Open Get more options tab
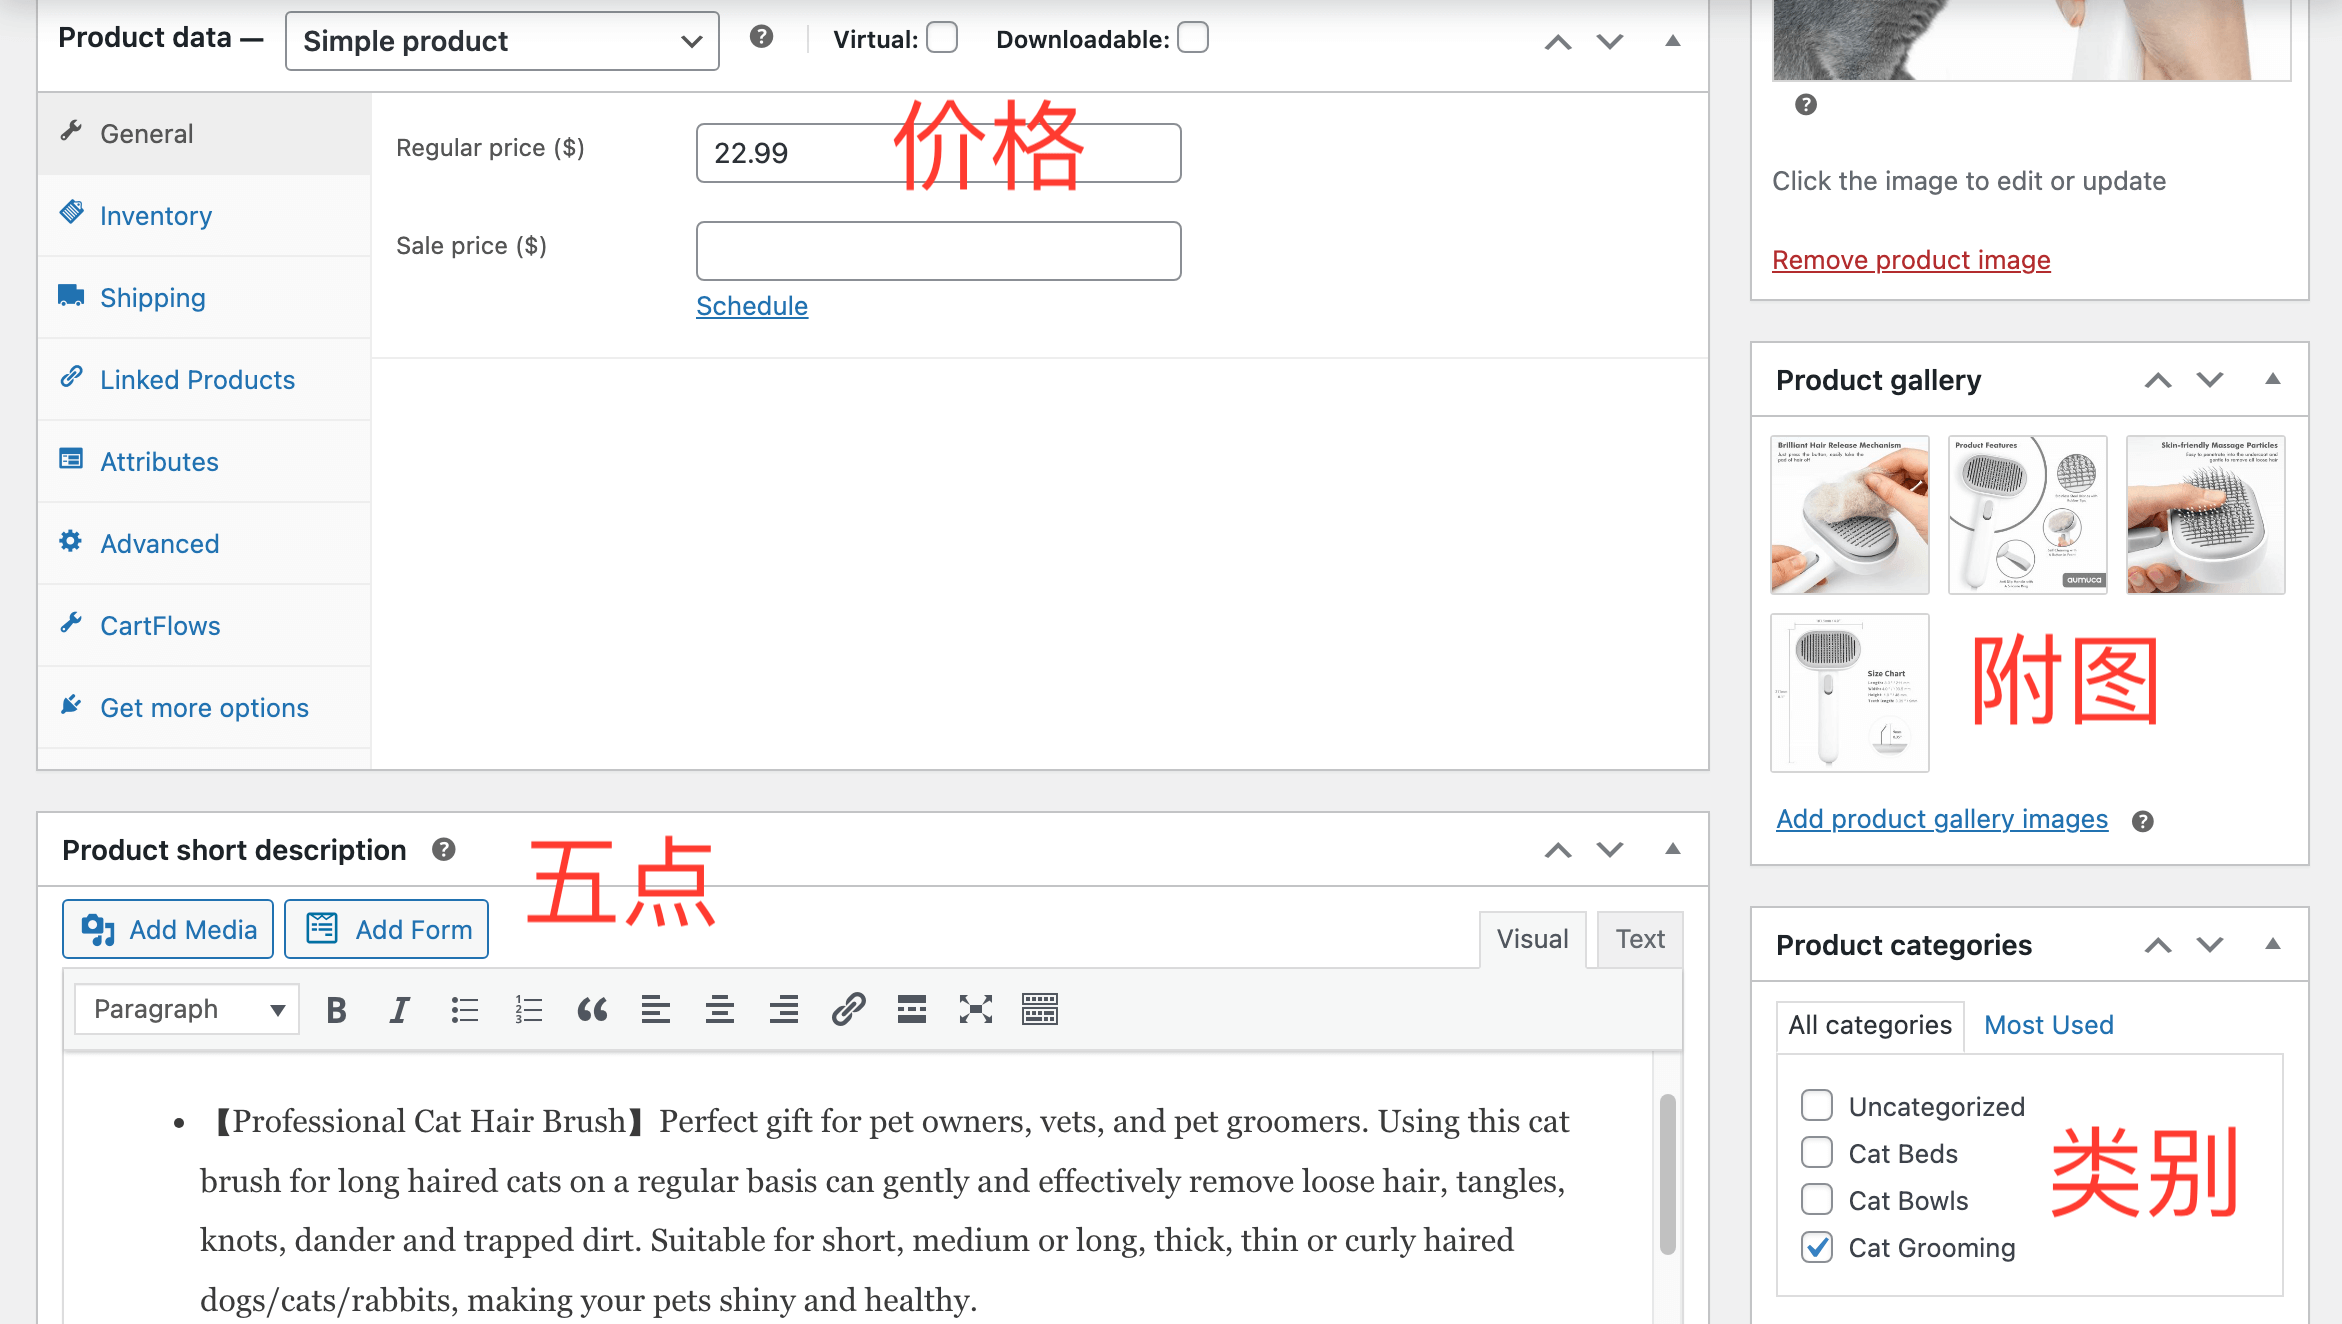2342x1324 pixels. [204, 708]
